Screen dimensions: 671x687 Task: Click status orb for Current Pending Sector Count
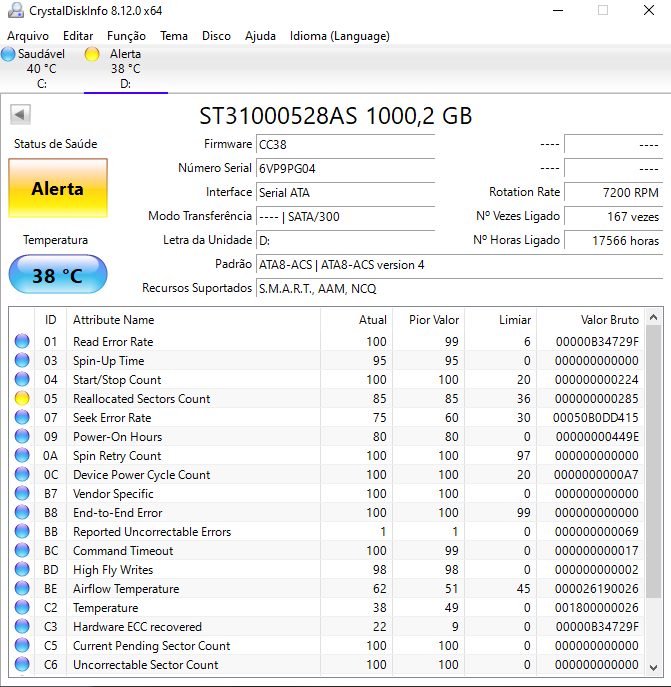tap(22, 645)
